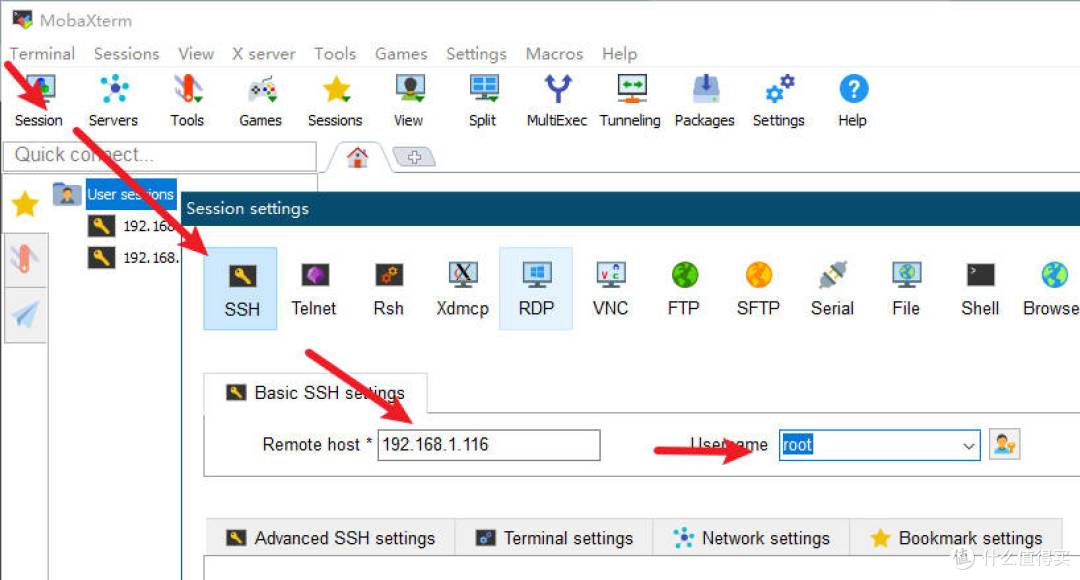
Task: Switch to Network settings tab
Action: pos(751,538)
